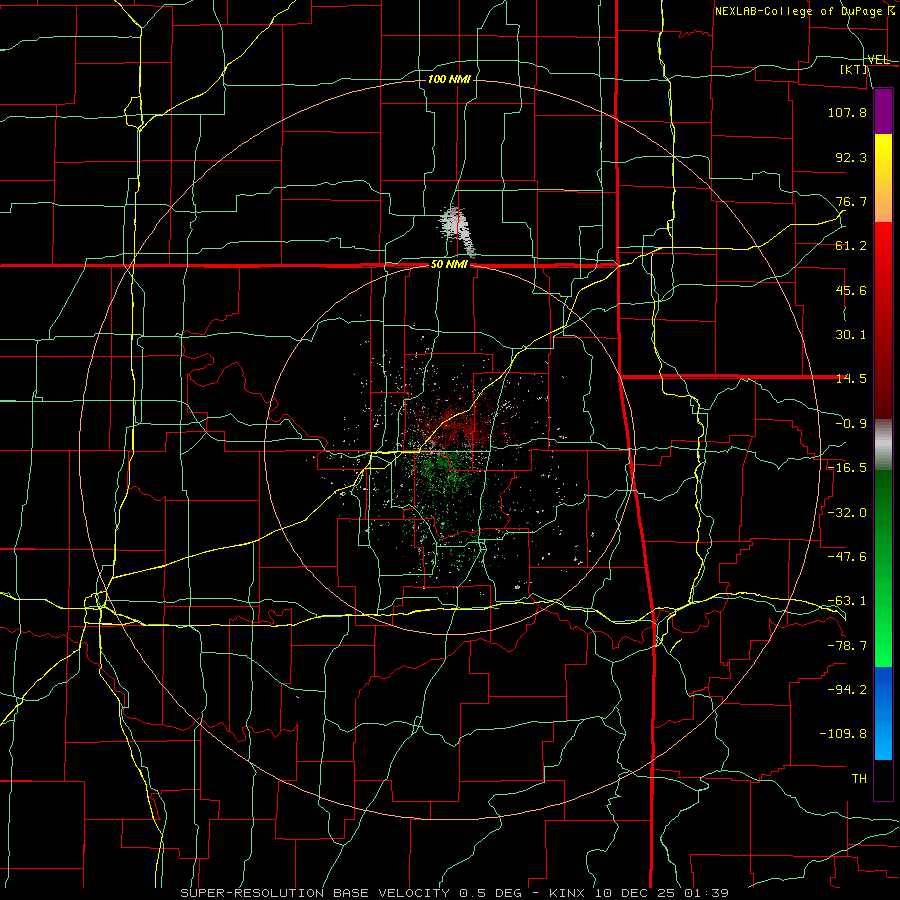Select the 45.6 velocity scale value

coord(851,290)
